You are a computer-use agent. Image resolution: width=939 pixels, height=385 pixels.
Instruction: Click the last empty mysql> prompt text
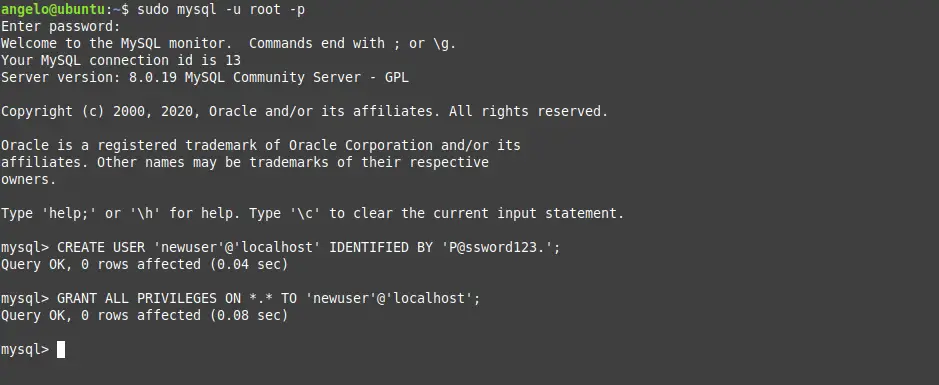point(25,350)
